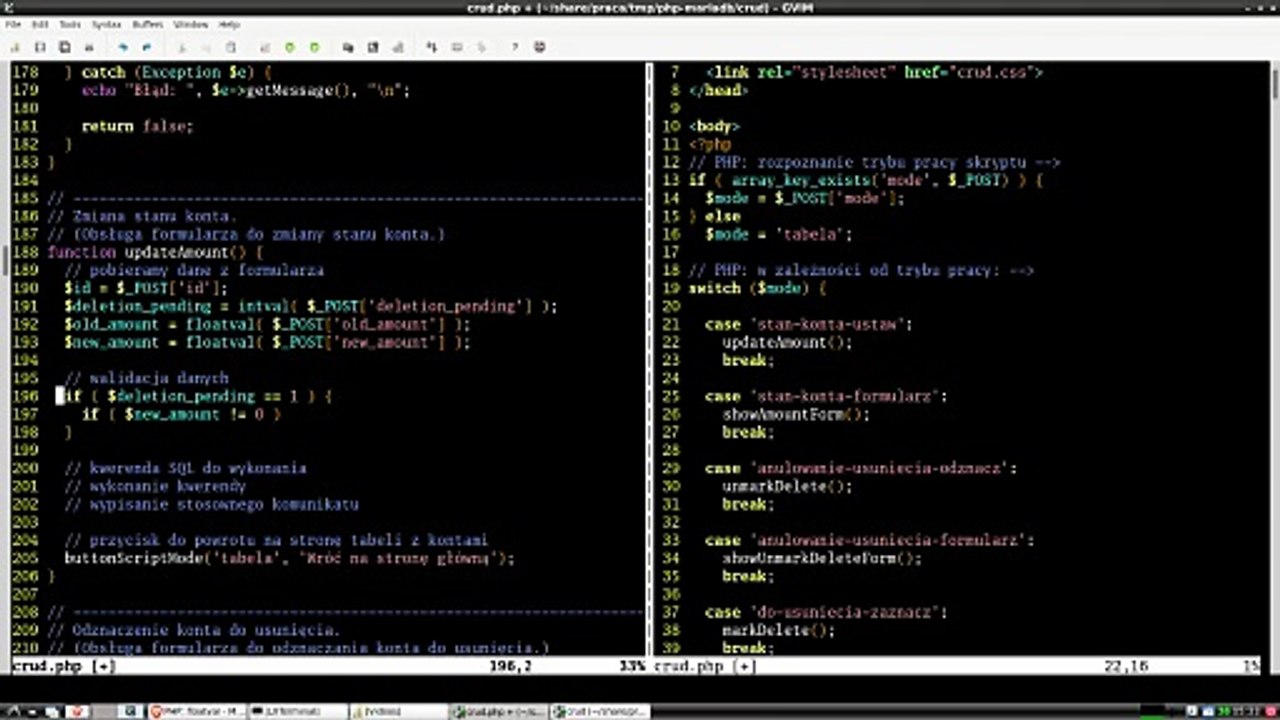Viewport: 1280px width, 720px height.
Task: Open the Help menu
Action: [x=229, y=24]
